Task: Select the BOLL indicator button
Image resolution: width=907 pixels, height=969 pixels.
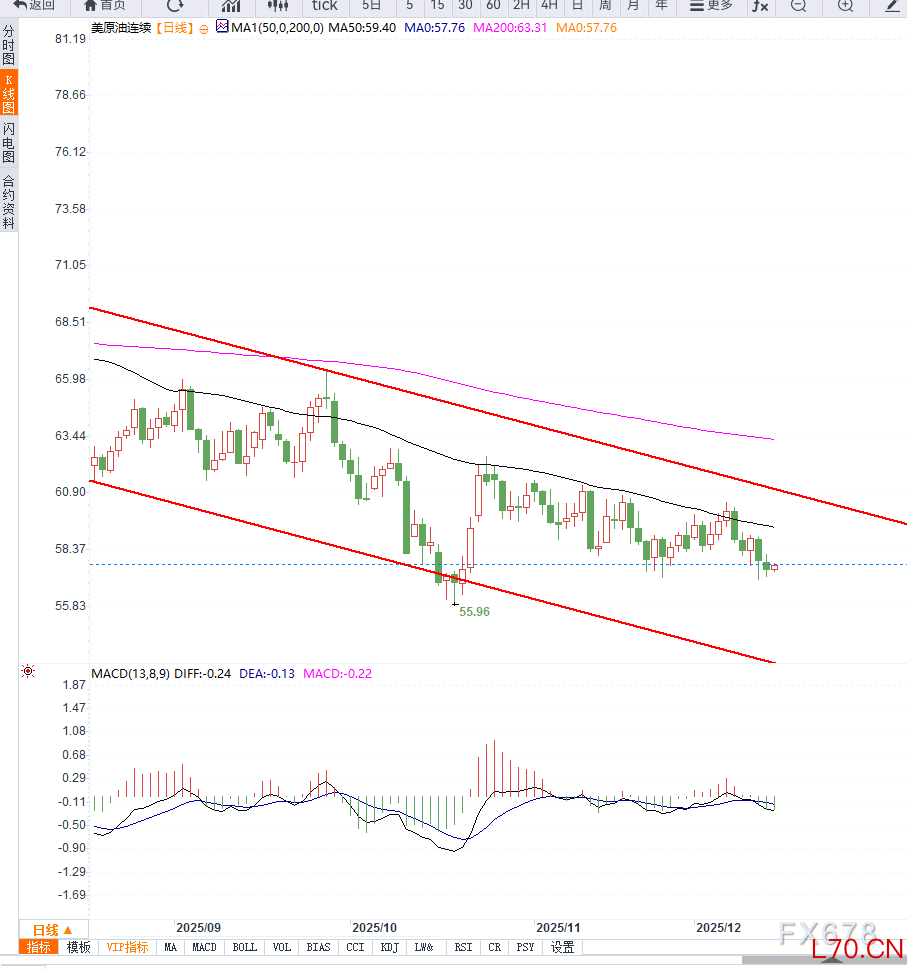Action: [x=244, y=947]
